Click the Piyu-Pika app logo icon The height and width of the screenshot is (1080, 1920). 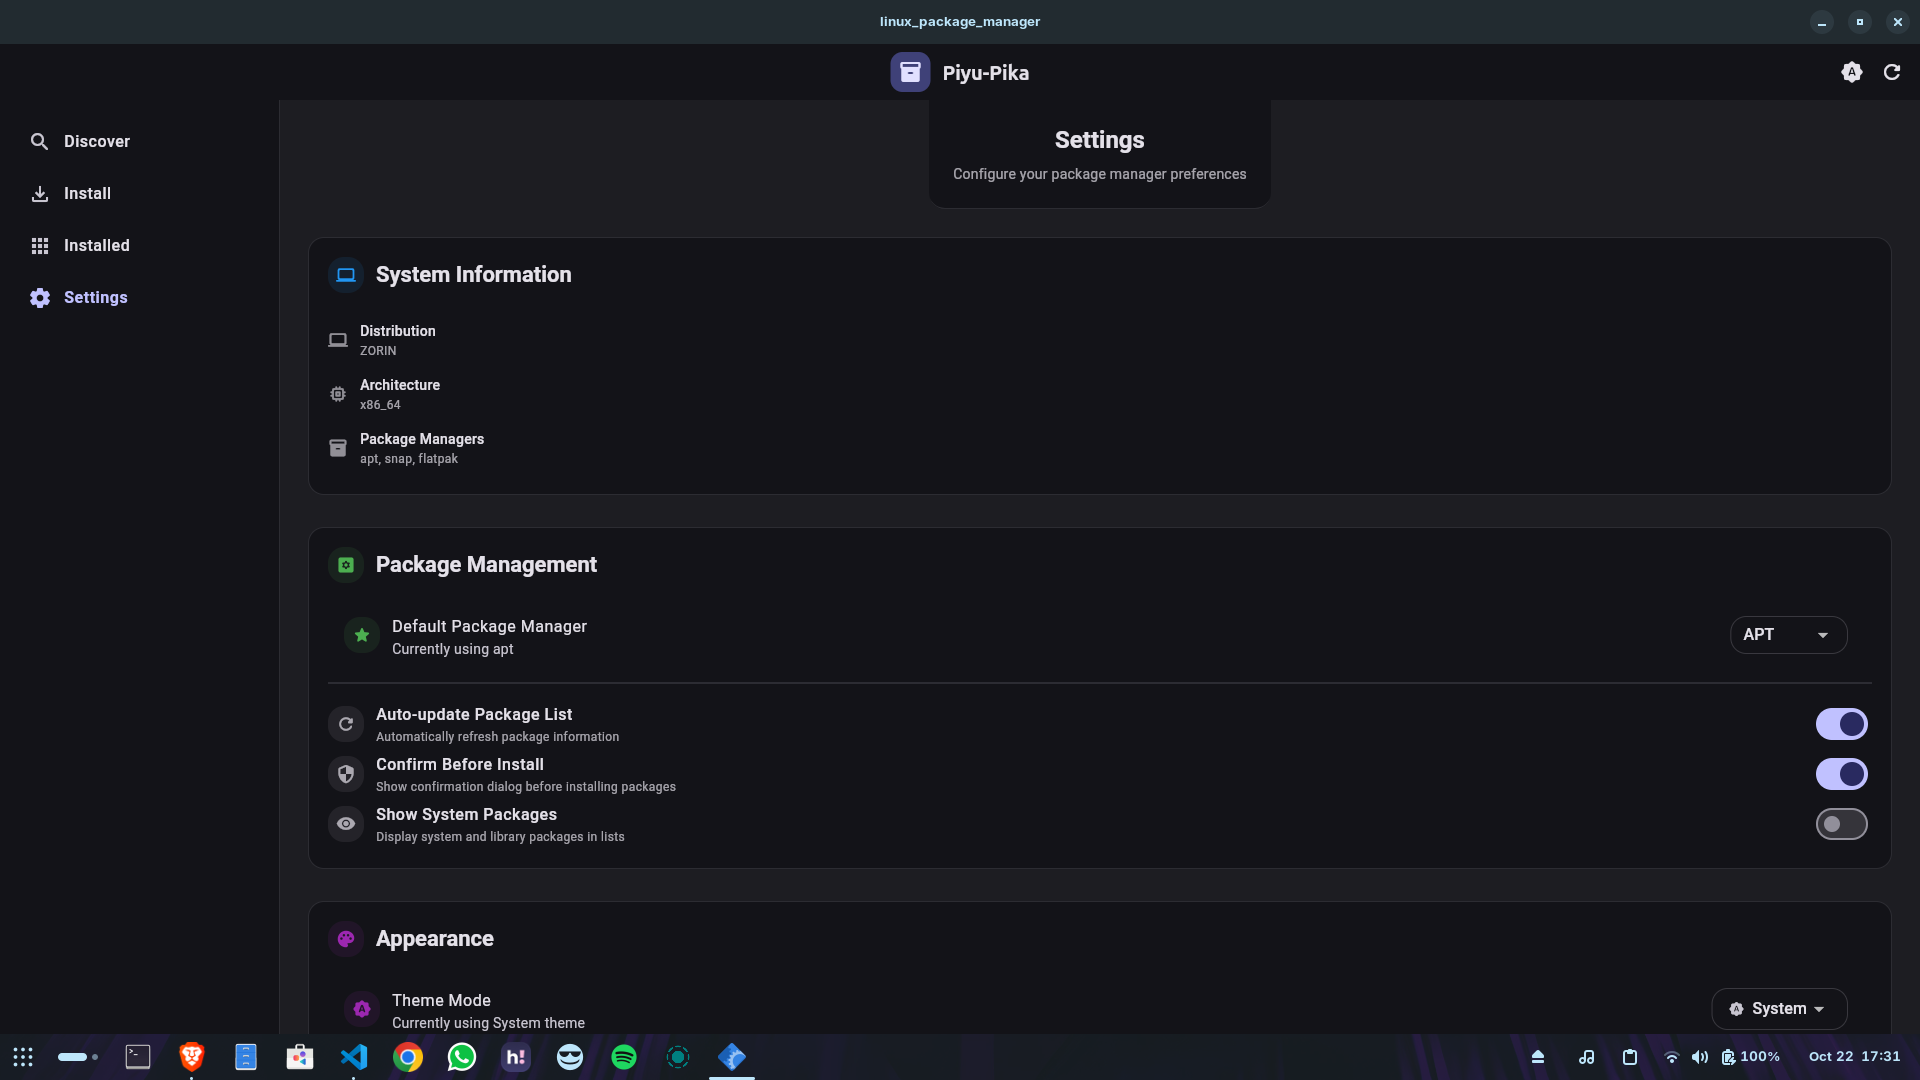pos(910,72)
